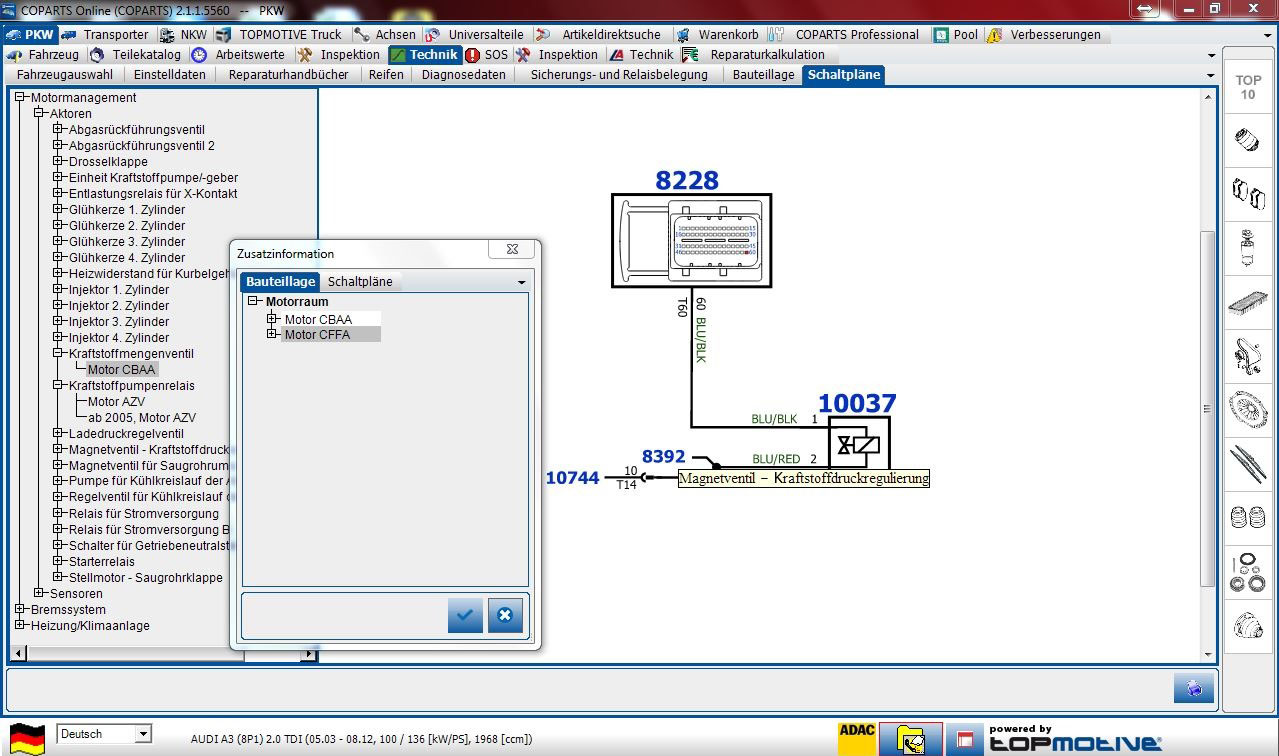The height and width of the screenshot is (756, 1279).
Task: Expand Abgasrückführungsventil 2 node
Action: pos(58,146)
